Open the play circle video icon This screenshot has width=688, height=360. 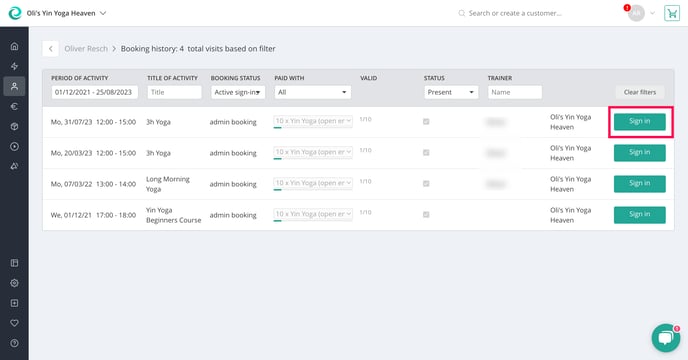point(14,147)
